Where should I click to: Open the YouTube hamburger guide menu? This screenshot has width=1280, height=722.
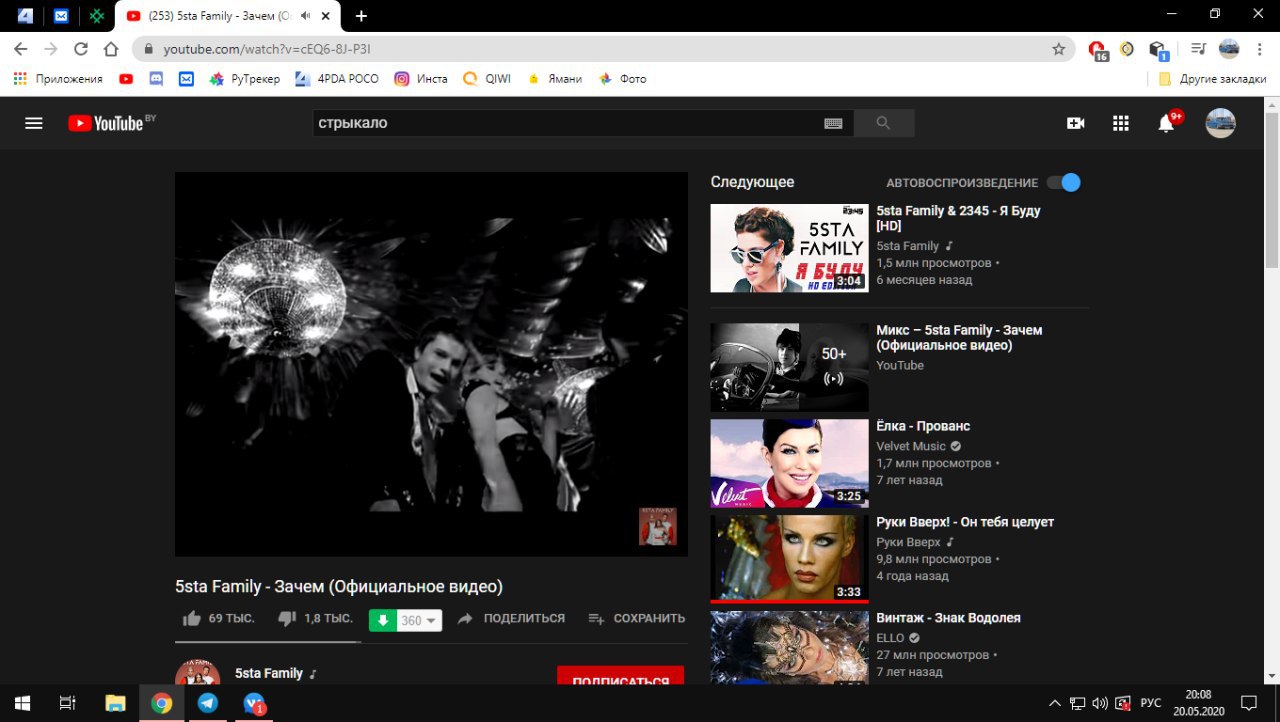(34, 123)
